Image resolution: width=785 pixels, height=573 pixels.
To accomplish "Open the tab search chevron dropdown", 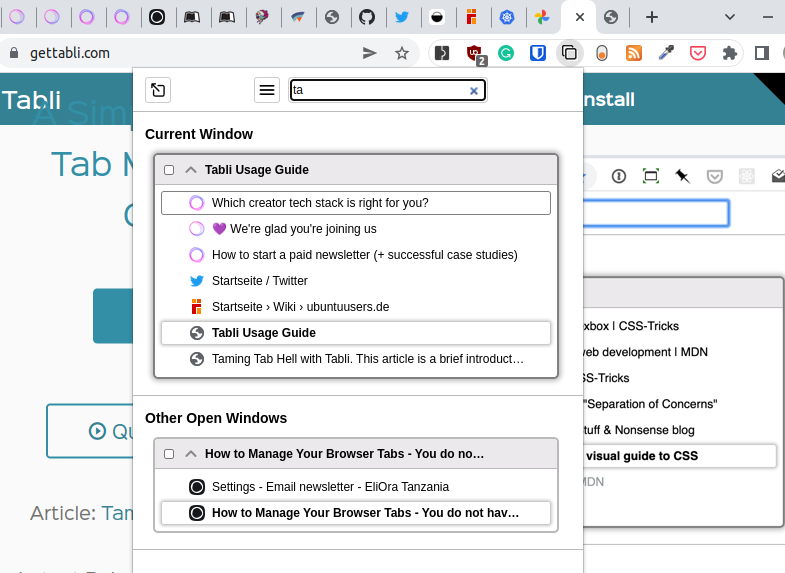I will pos(730,17).
